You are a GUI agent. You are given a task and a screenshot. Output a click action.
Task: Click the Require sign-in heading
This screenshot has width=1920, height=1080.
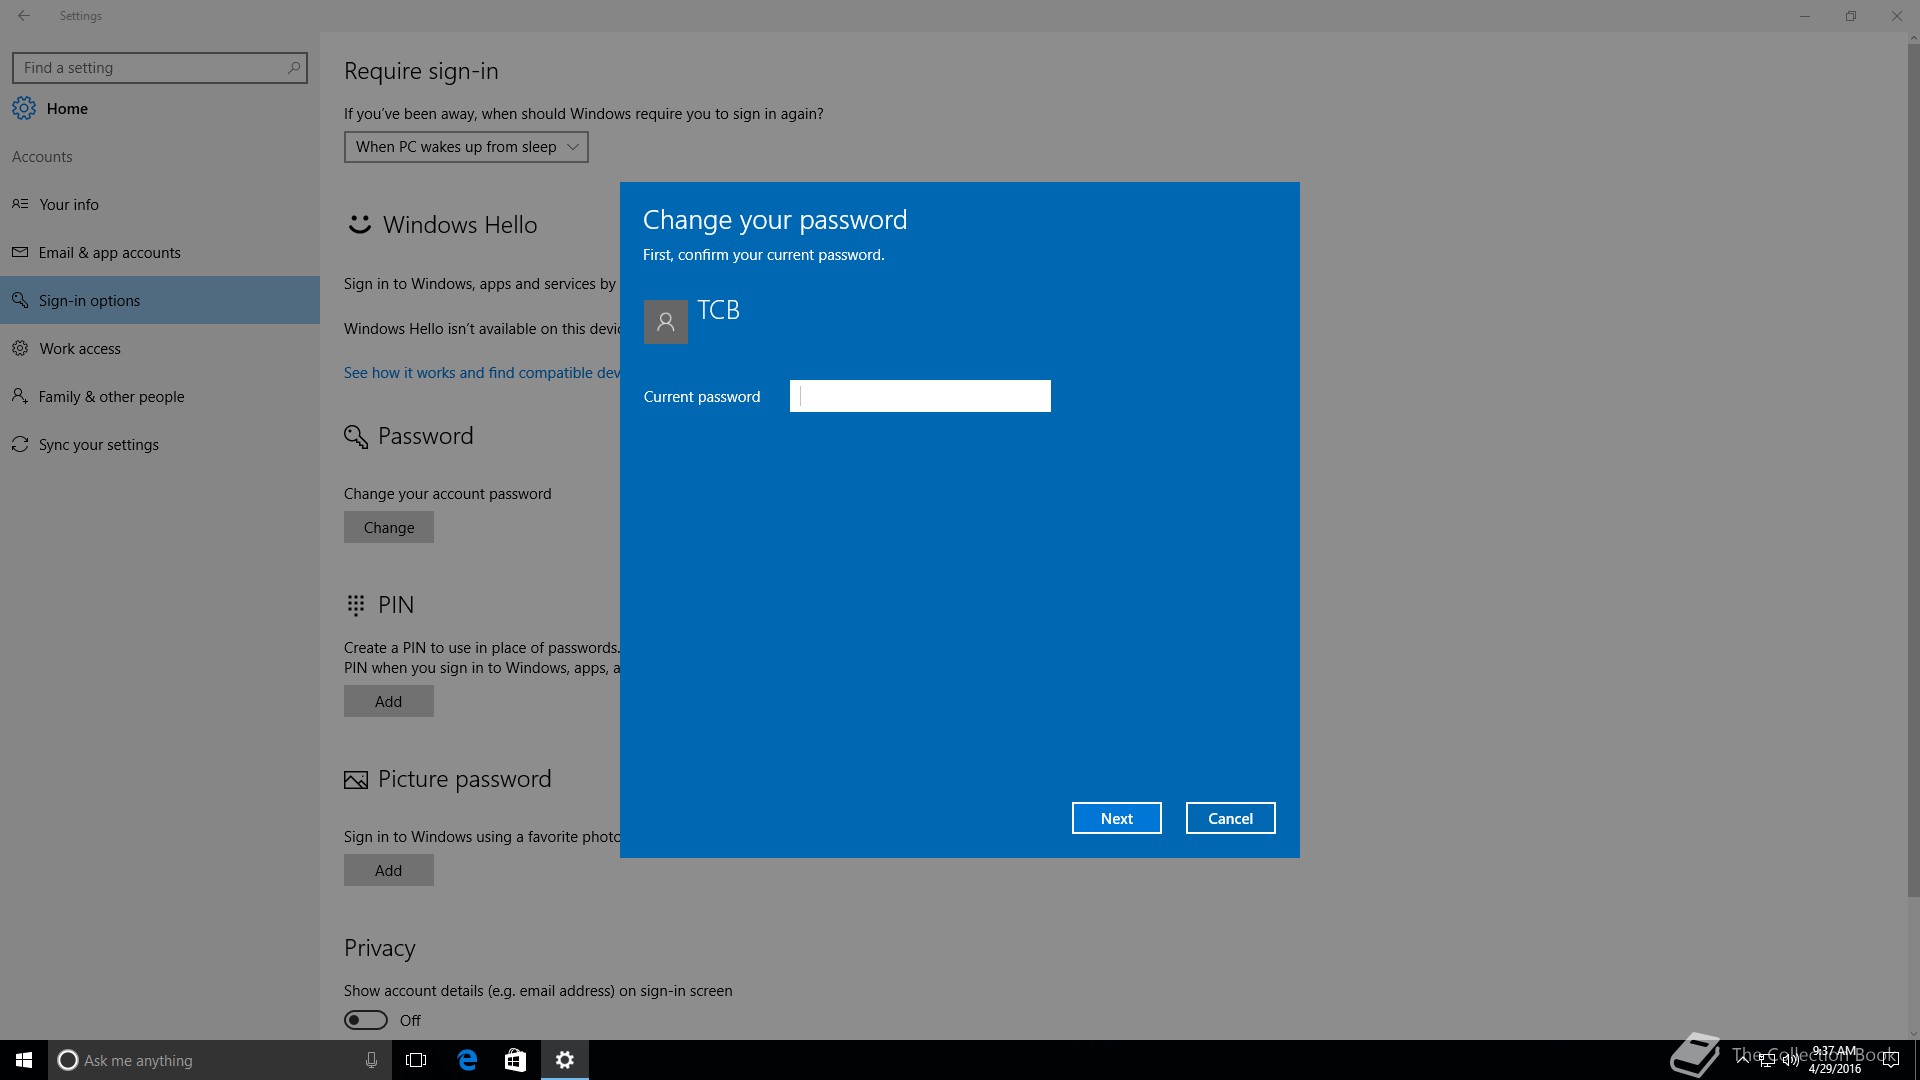421,71
